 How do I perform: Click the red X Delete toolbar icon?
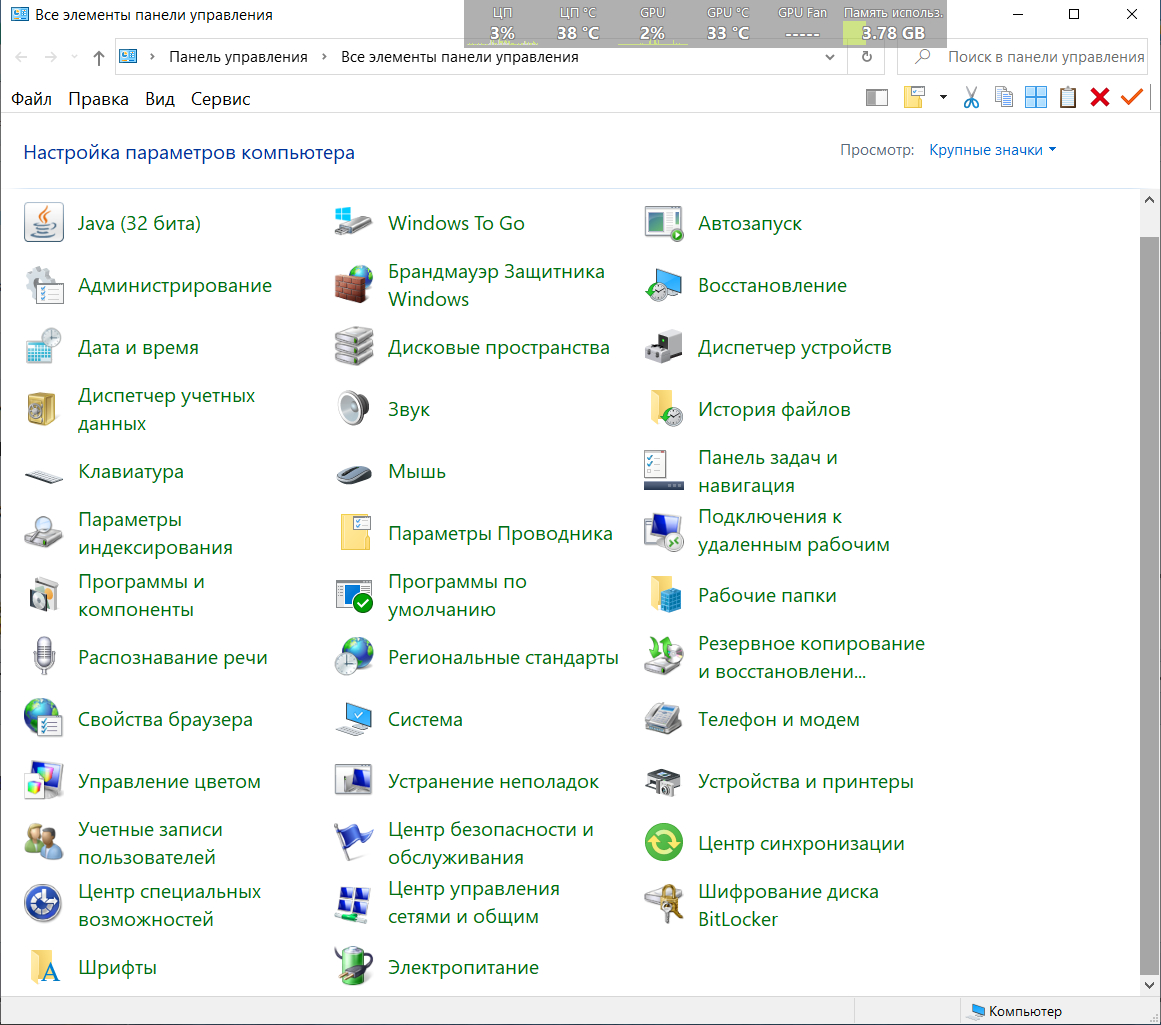pyautogui.click(x=1100, y=97)
